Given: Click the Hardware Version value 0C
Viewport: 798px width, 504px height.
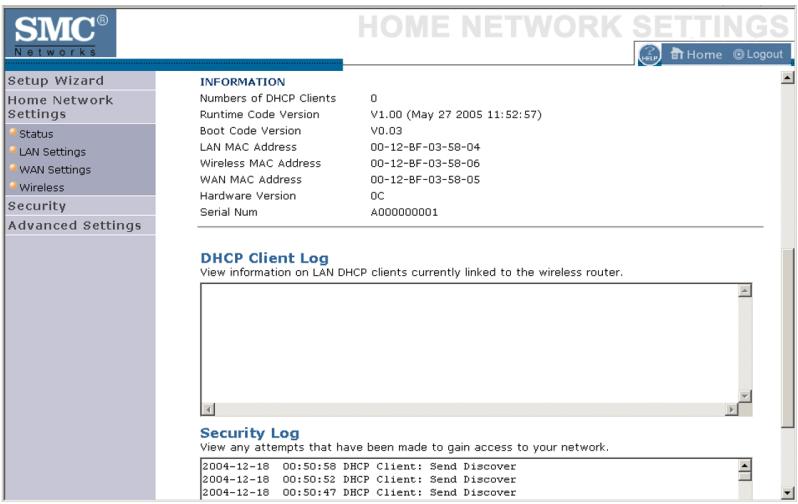Looking at the screenshot, I should (x=377, y=196).
